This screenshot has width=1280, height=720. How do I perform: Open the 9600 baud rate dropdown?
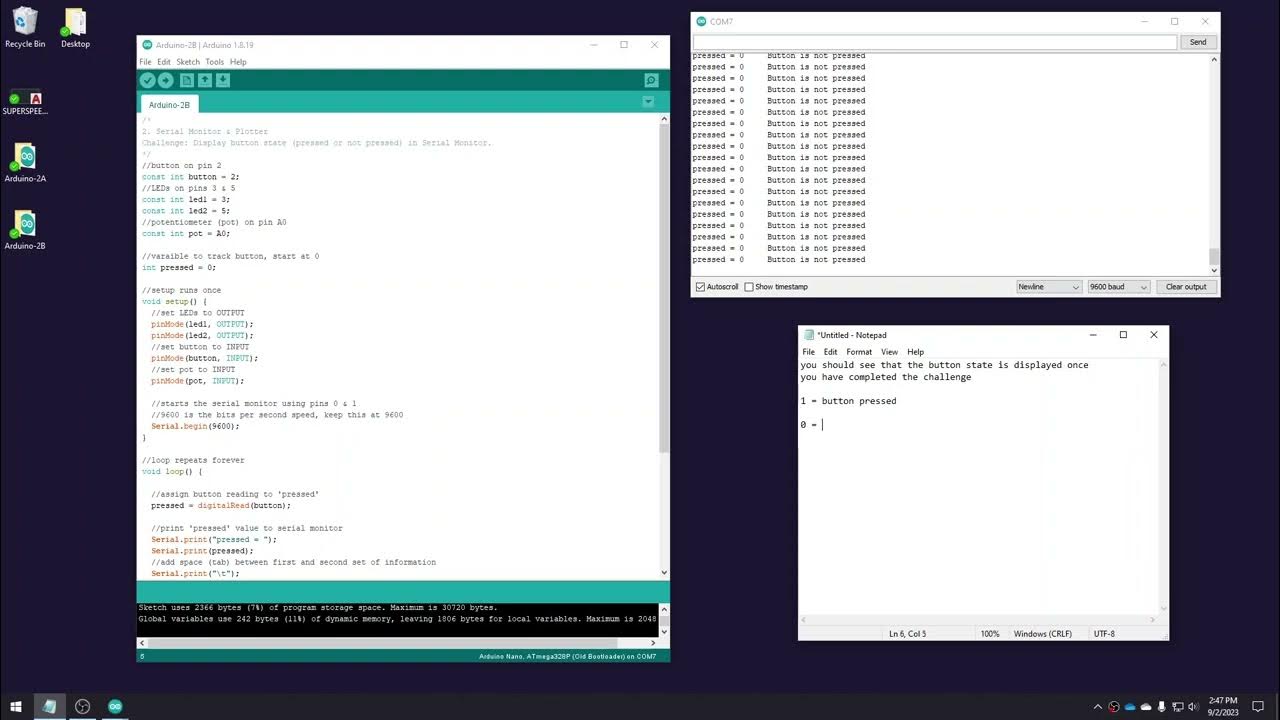tap(1119, 287)
